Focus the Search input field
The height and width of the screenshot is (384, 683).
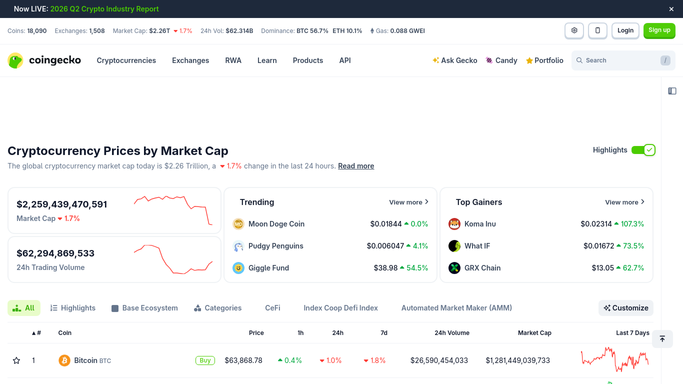coord(623,61)
